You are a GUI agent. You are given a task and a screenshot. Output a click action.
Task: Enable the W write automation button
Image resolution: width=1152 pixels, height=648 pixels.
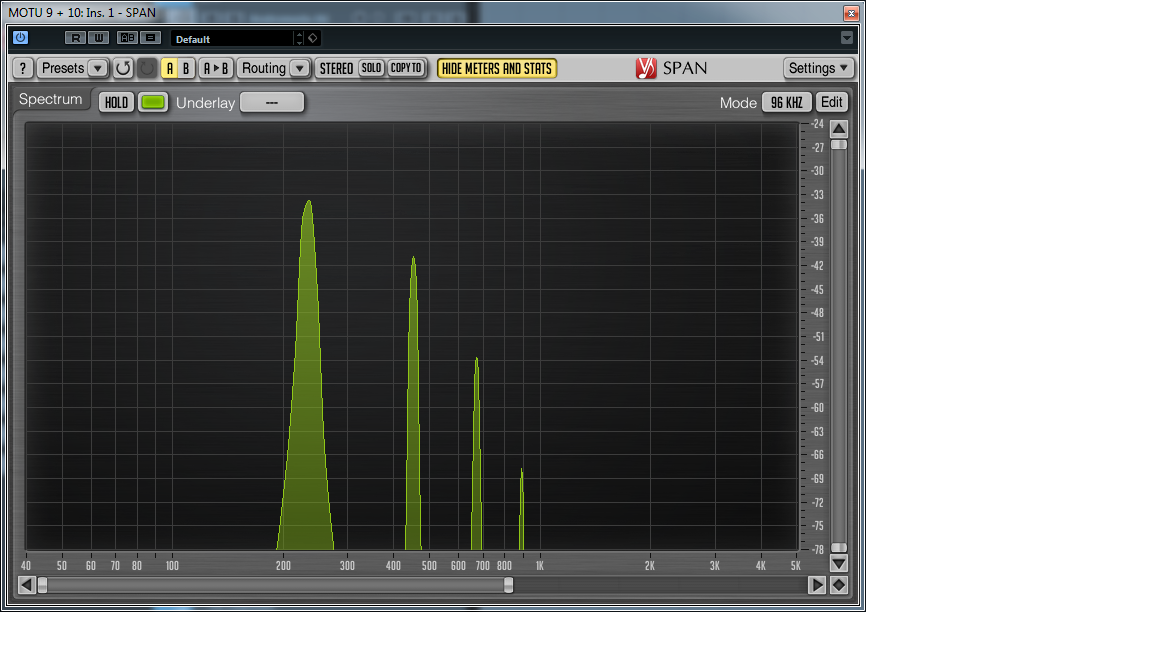(98, 37)
